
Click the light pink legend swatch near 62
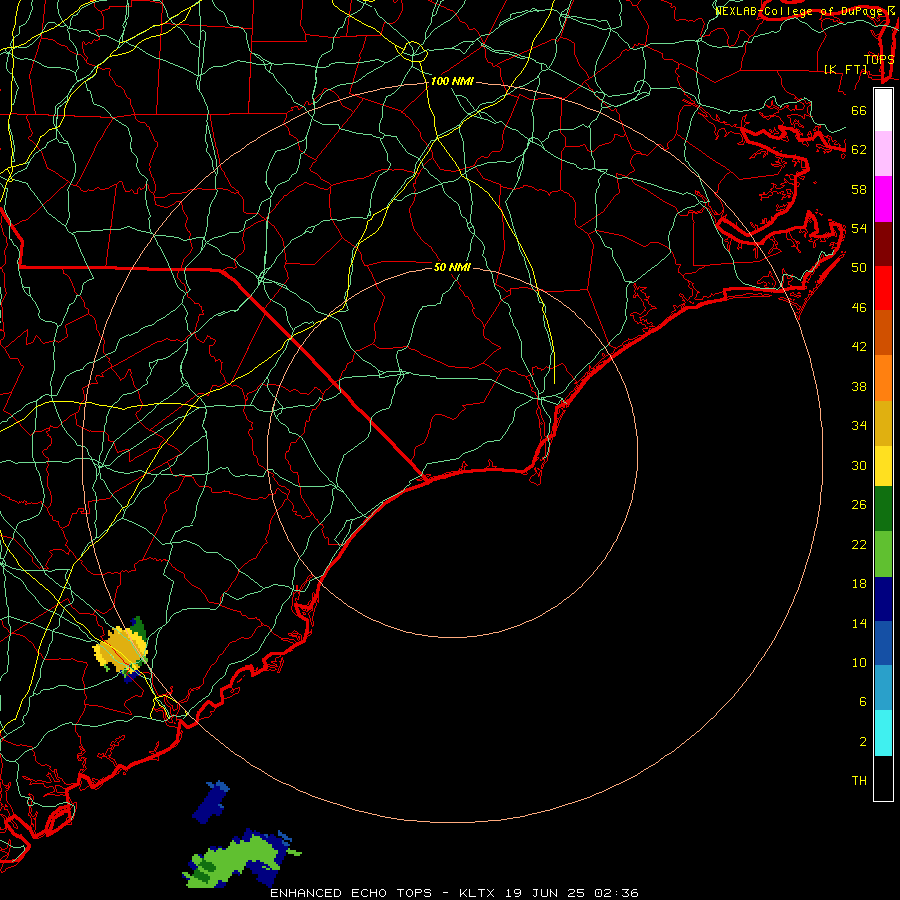click(x=883, y=154)
